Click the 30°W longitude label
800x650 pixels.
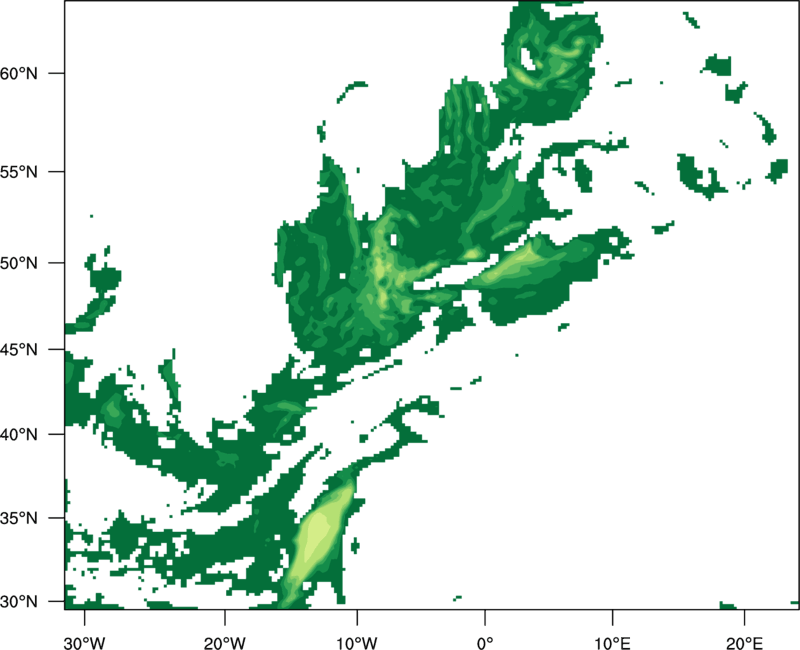pyautogui.click(x=84, y=643)
